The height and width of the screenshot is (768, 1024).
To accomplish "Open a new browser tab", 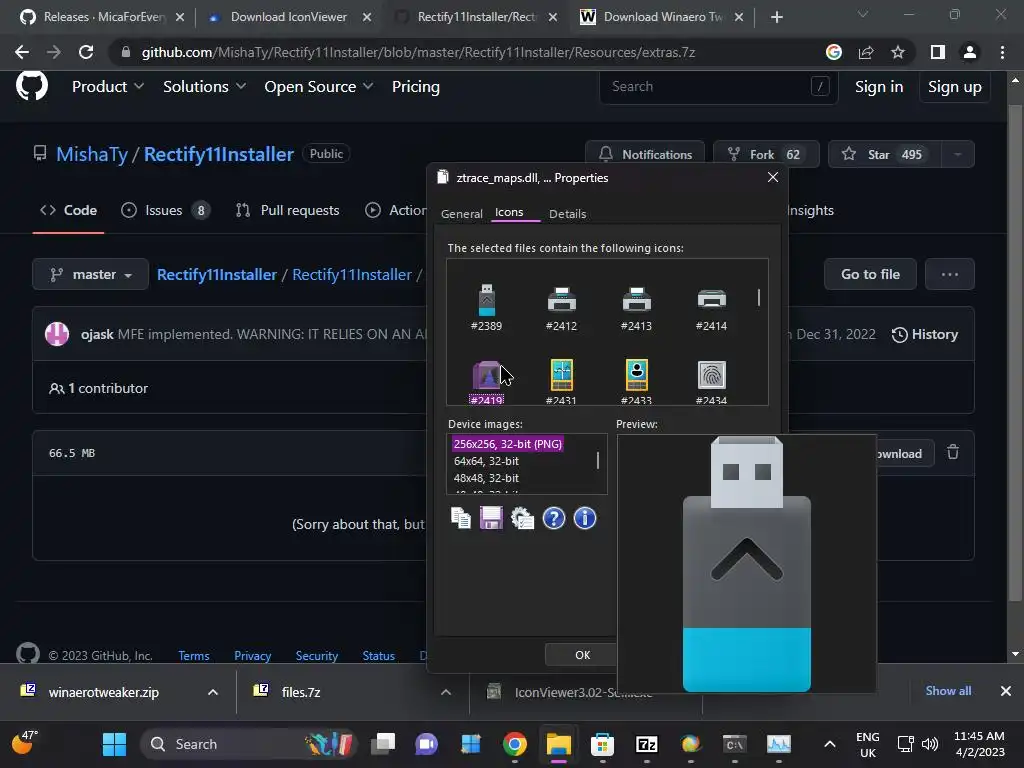I will (x=776, y=17).
